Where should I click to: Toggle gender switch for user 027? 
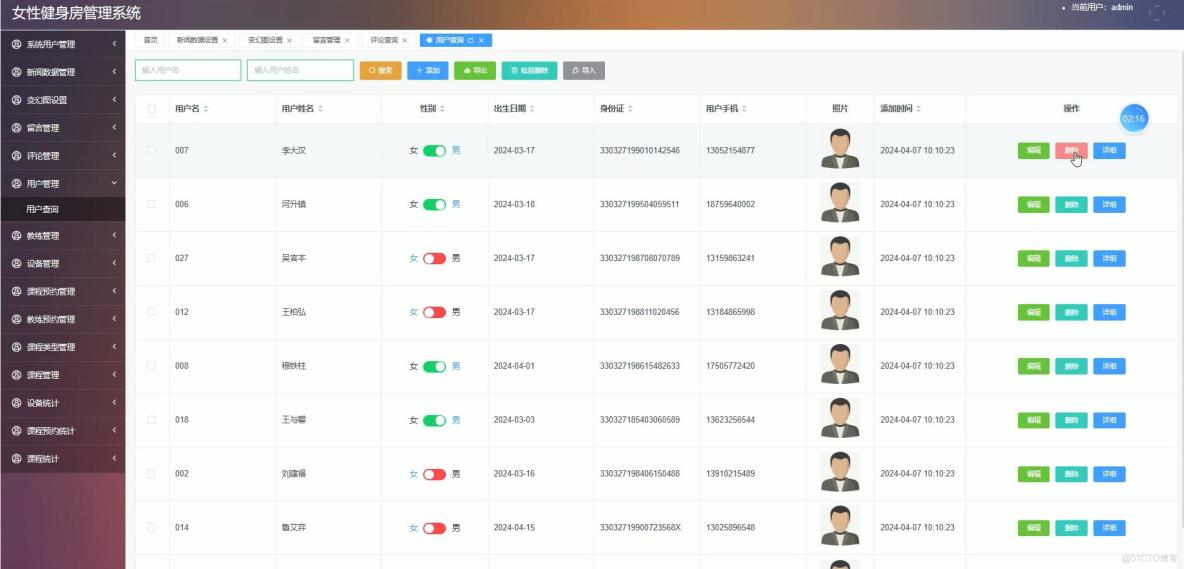(x=434, y=258)
